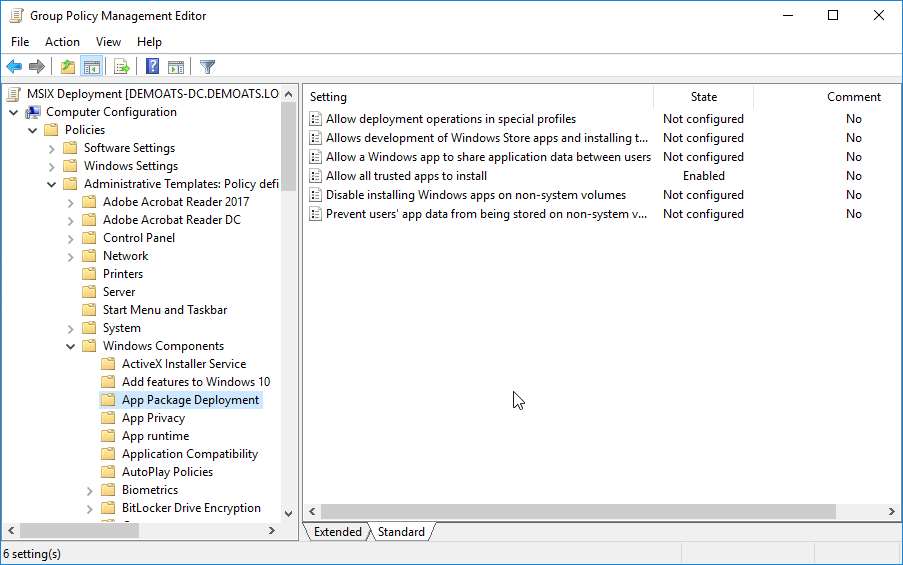Select 'Disable installing Windows apps on non-system volumes'
Viewport: 903px width, 565px height.
coord(475,195)
